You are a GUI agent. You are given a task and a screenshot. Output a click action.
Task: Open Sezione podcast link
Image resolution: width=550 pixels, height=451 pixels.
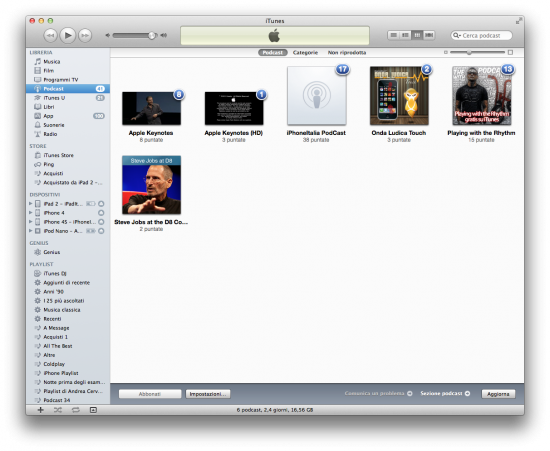coord(445,393)
